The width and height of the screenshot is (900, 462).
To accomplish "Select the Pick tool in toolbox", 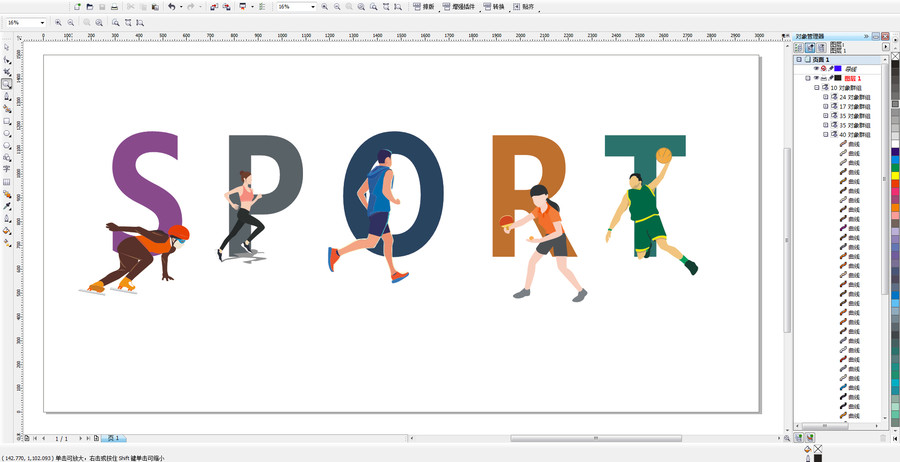I will pos(7,48).
